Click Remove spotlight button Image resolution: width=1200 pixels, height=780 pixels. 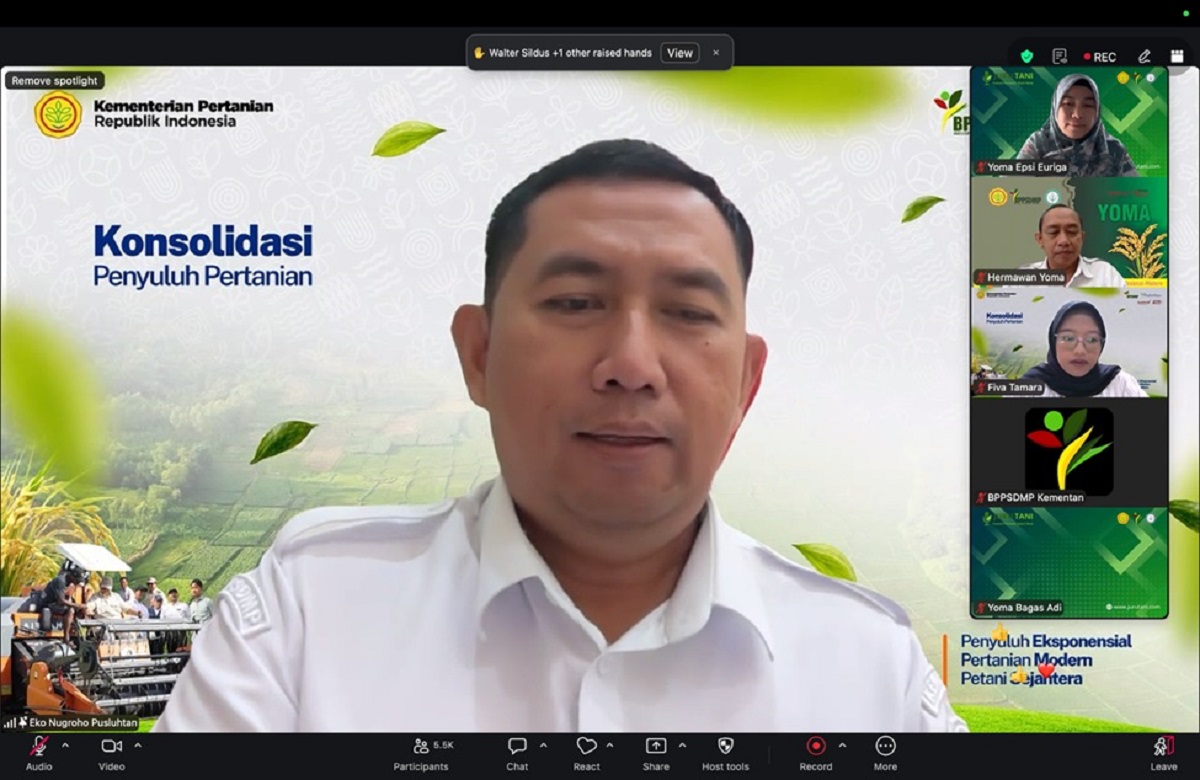(x=55, y=81)
